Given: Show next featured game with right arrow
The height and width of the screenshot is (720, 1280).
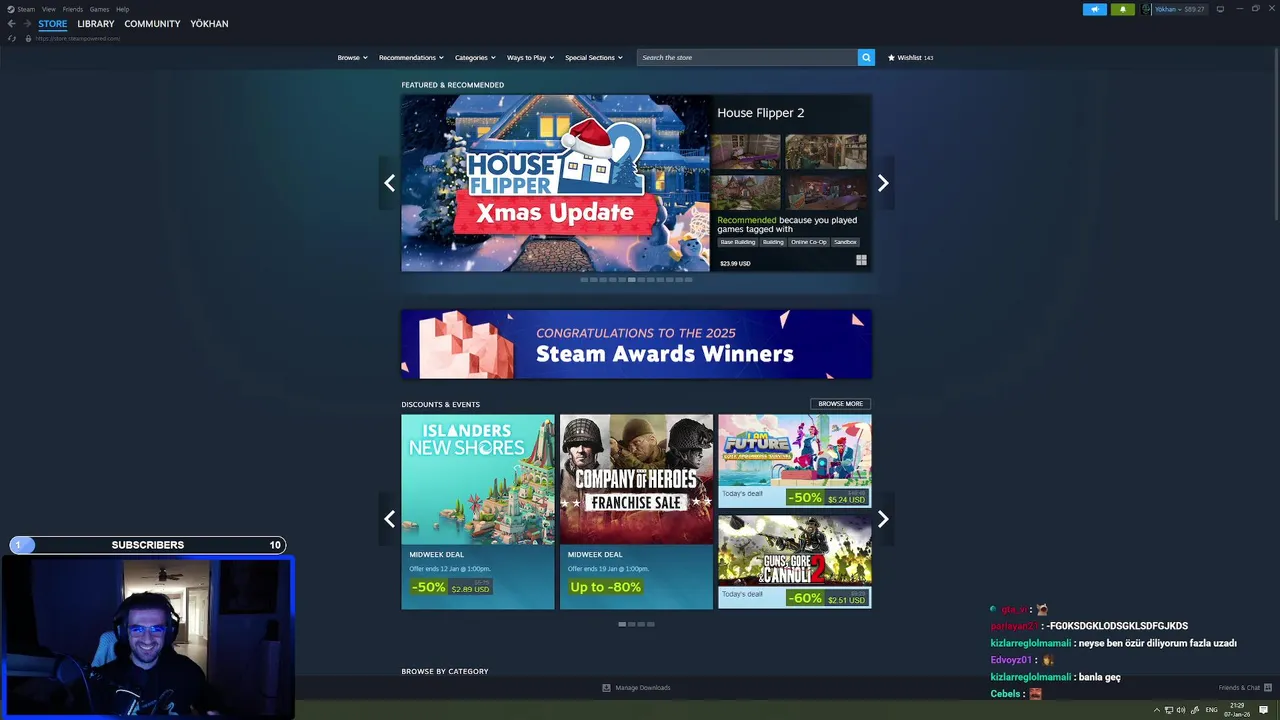Looking at the screenshot, I should [x=883, y=183].
